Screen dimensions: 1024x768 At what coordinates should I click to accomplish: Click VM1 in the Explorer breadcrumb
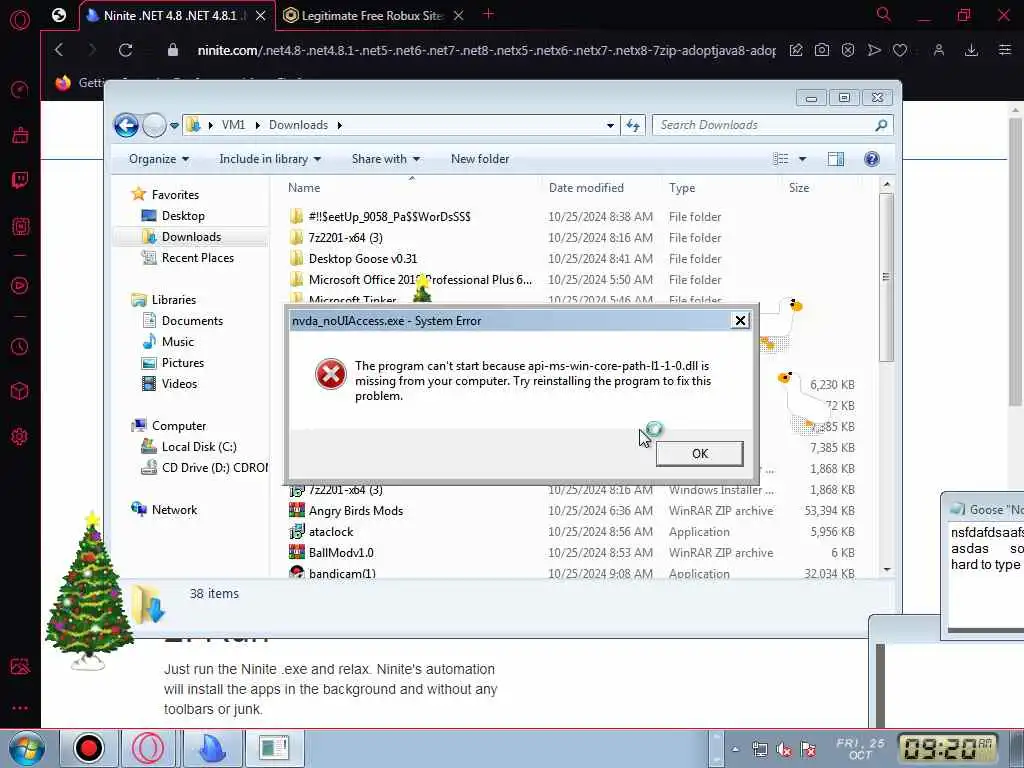(x=233, y=125)
